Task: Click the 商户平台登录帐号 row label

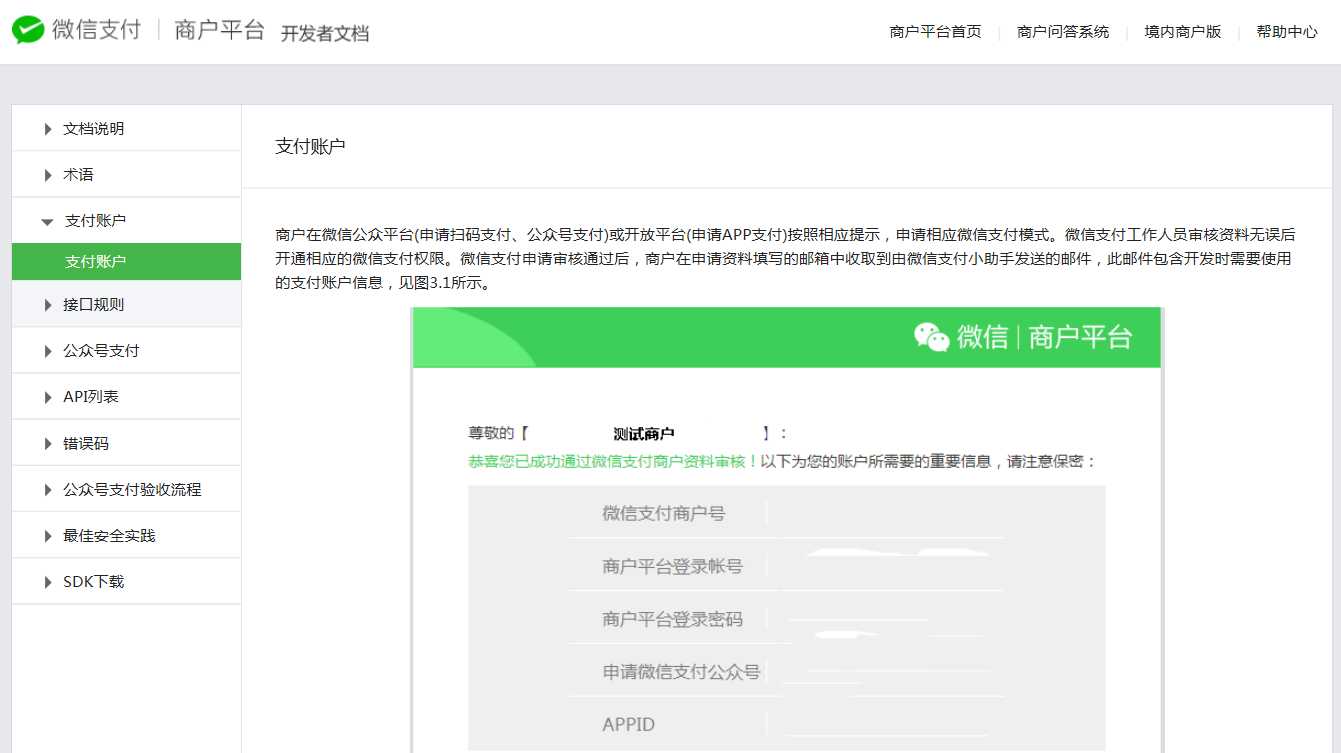Action: click(672, 566)
